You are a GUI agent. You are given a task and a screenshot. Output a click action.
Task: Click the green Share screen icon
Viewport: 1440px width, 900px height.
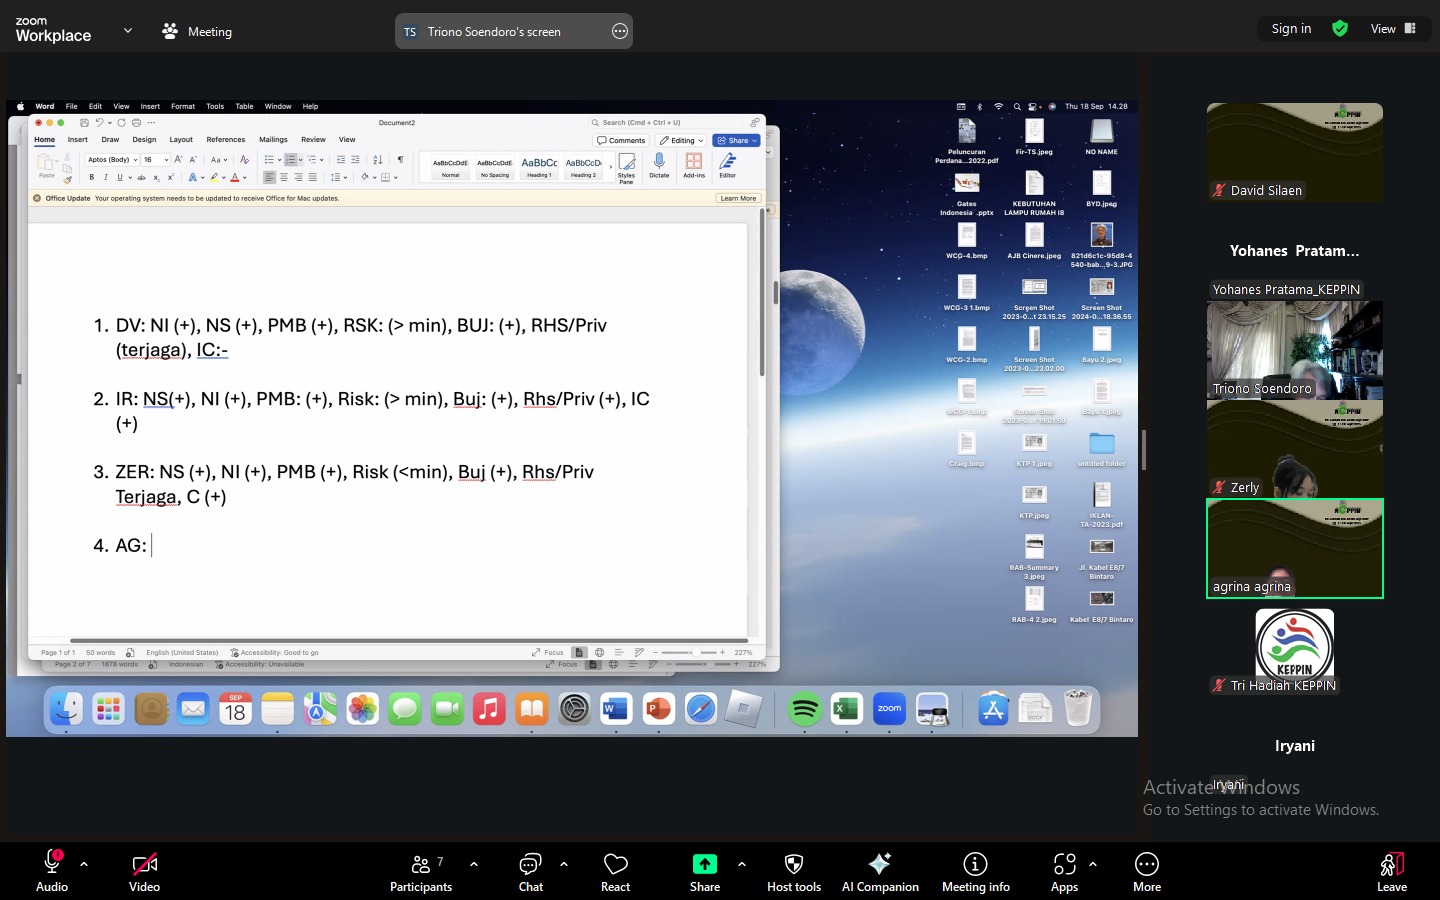coord(704,865)
